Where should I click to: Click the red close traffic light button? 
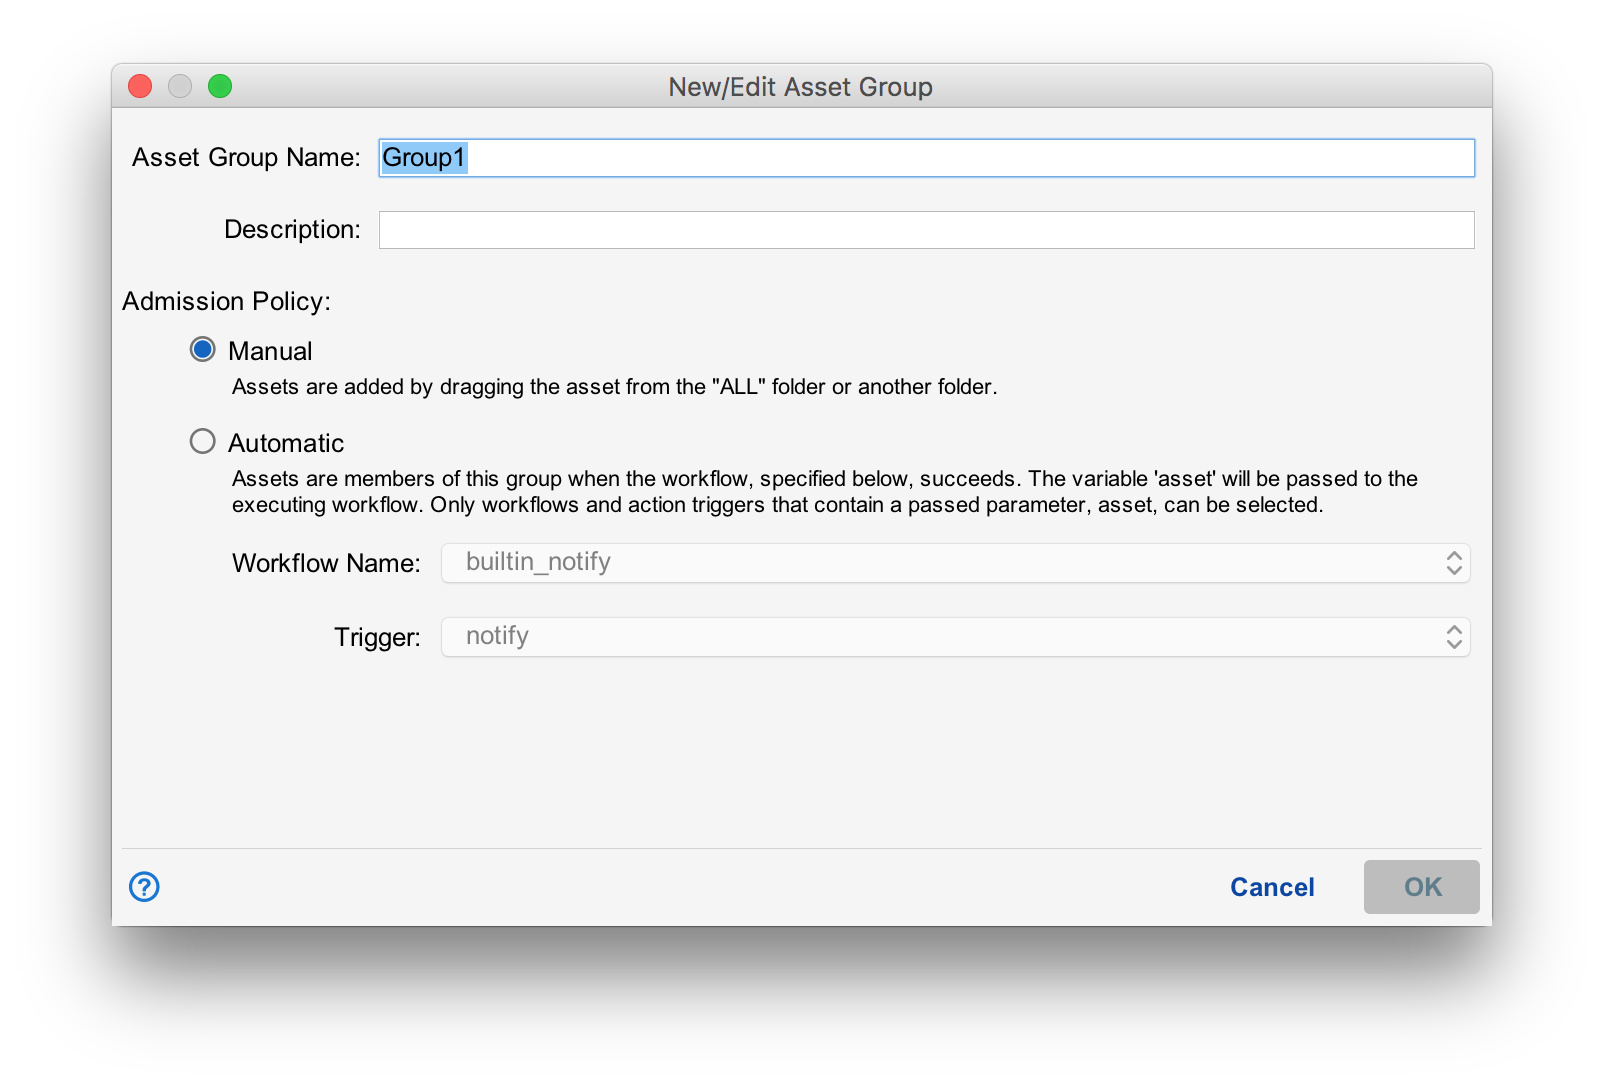[x=139, y=86]
